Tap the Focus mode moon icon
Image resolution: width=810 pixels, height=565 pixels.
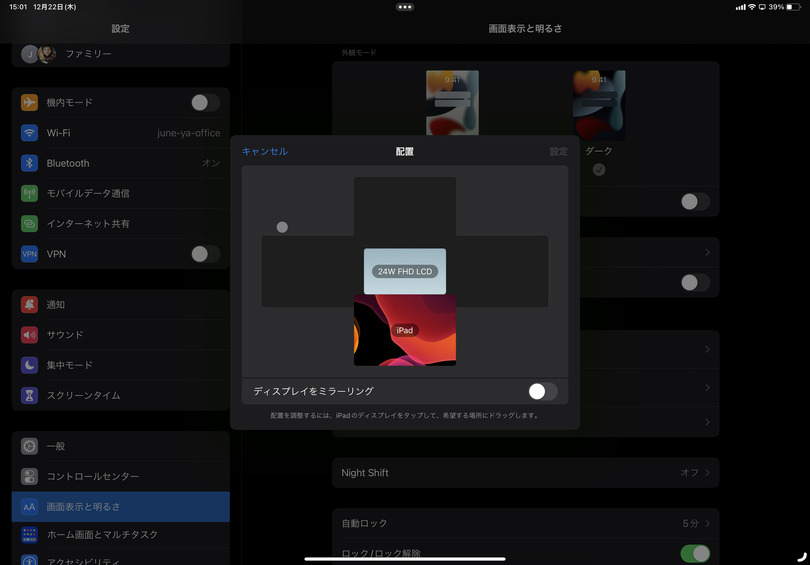(x=29, y=365)
